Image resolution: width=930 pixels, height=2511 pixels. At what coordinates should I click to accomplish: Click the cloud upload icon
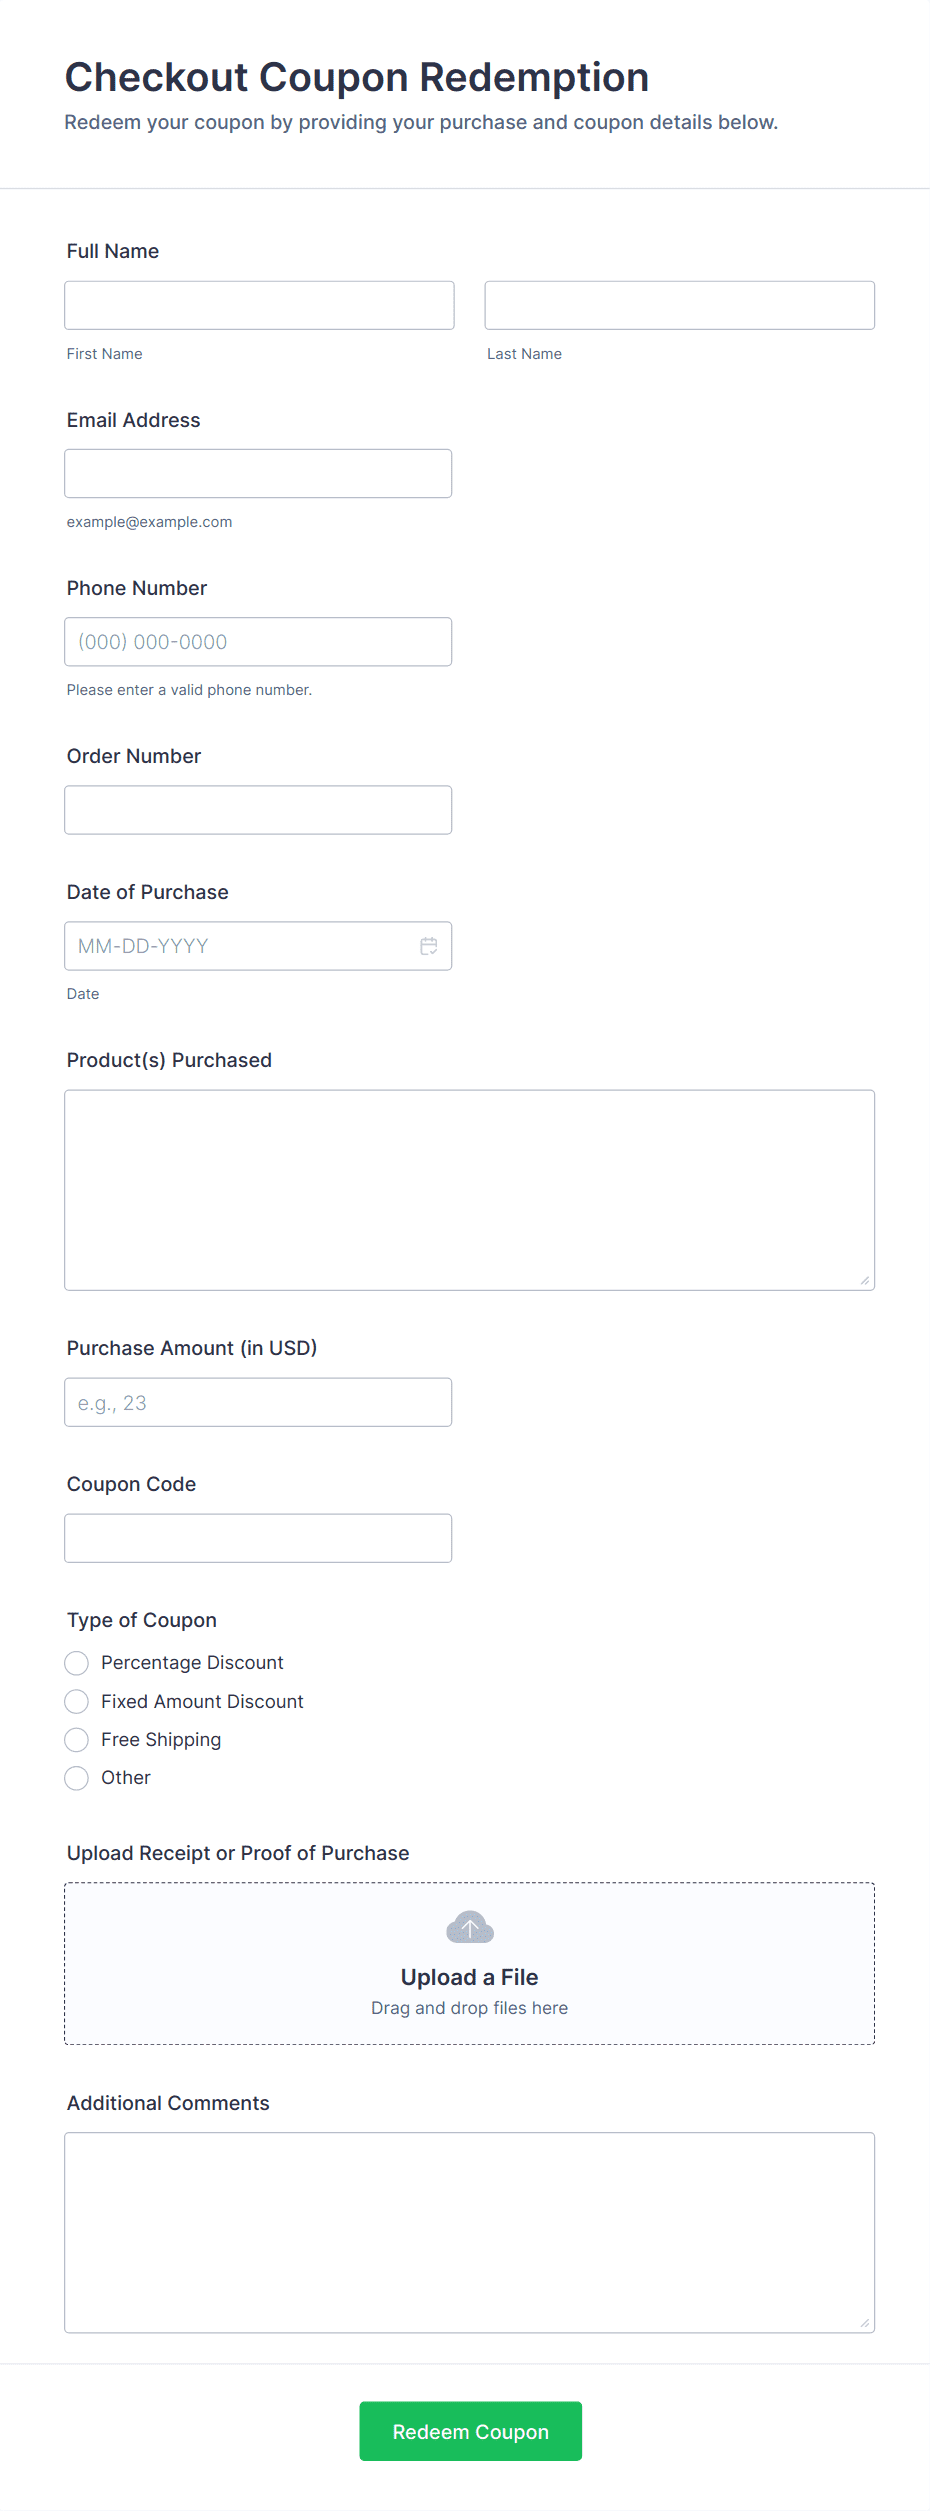coord(470,1927)
